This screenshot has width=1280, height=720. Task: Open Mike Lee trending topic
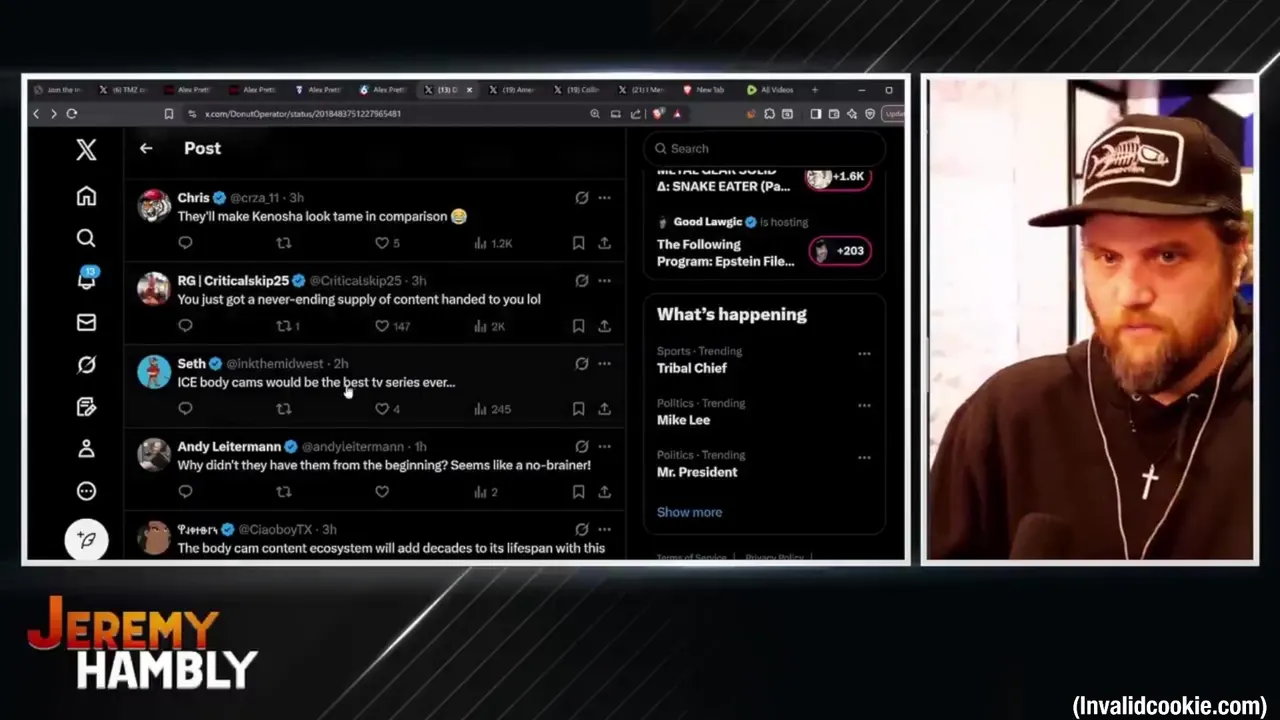click(683, 420)
